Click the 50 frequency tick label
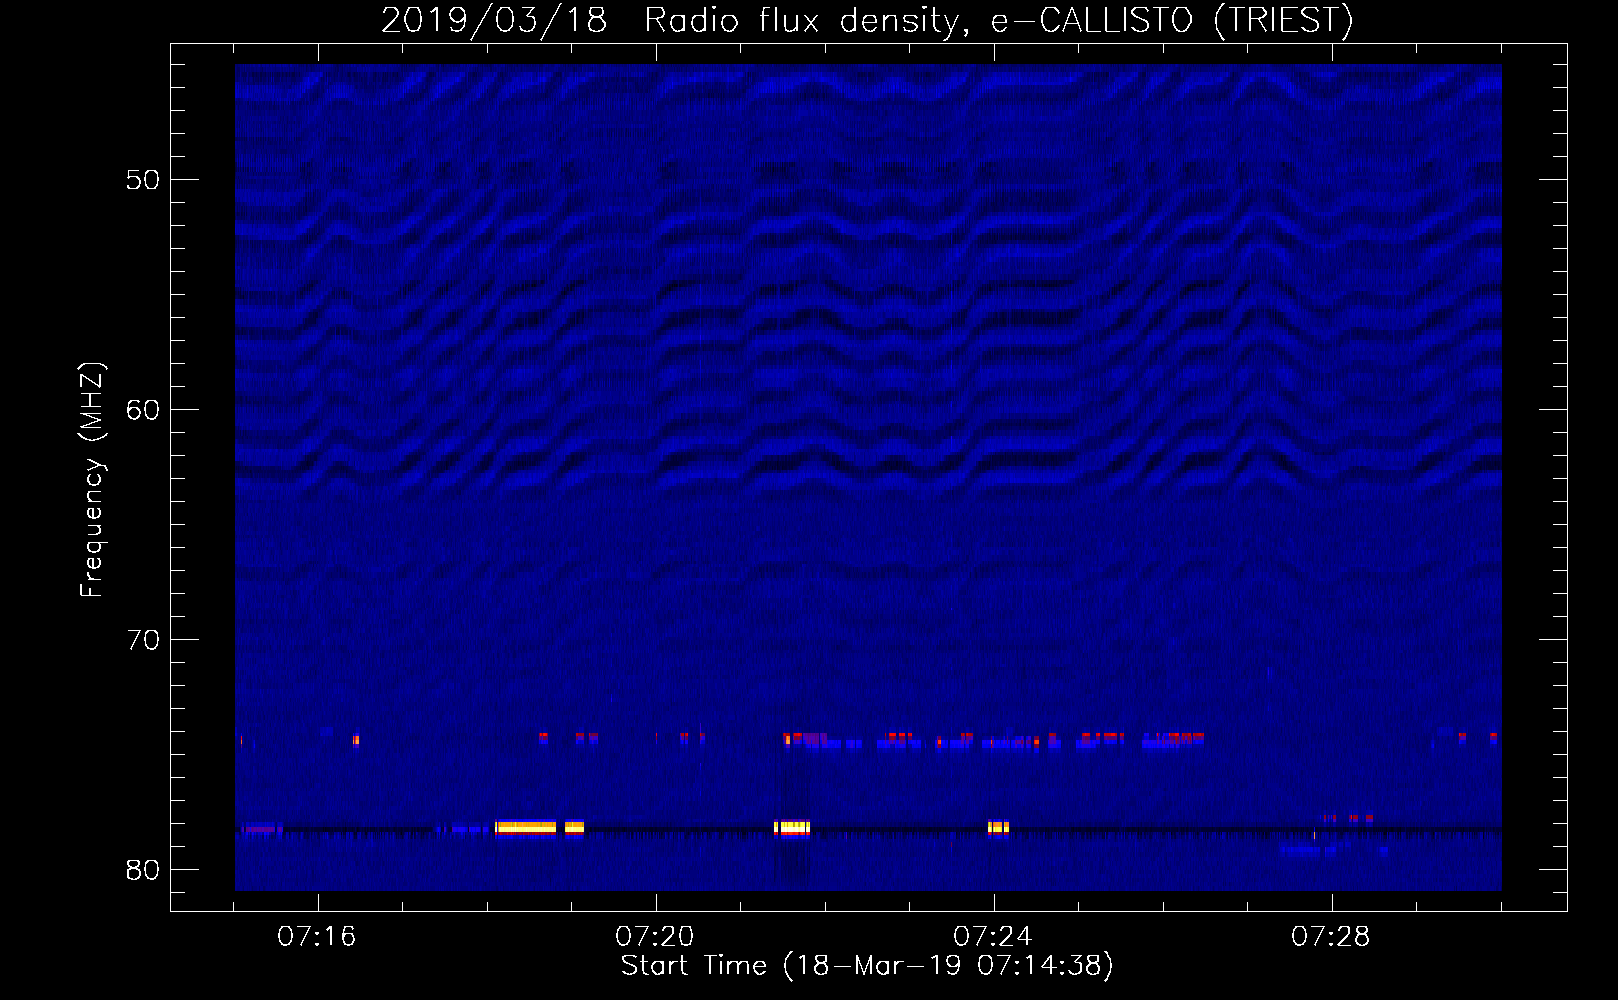 click(144, 180)
